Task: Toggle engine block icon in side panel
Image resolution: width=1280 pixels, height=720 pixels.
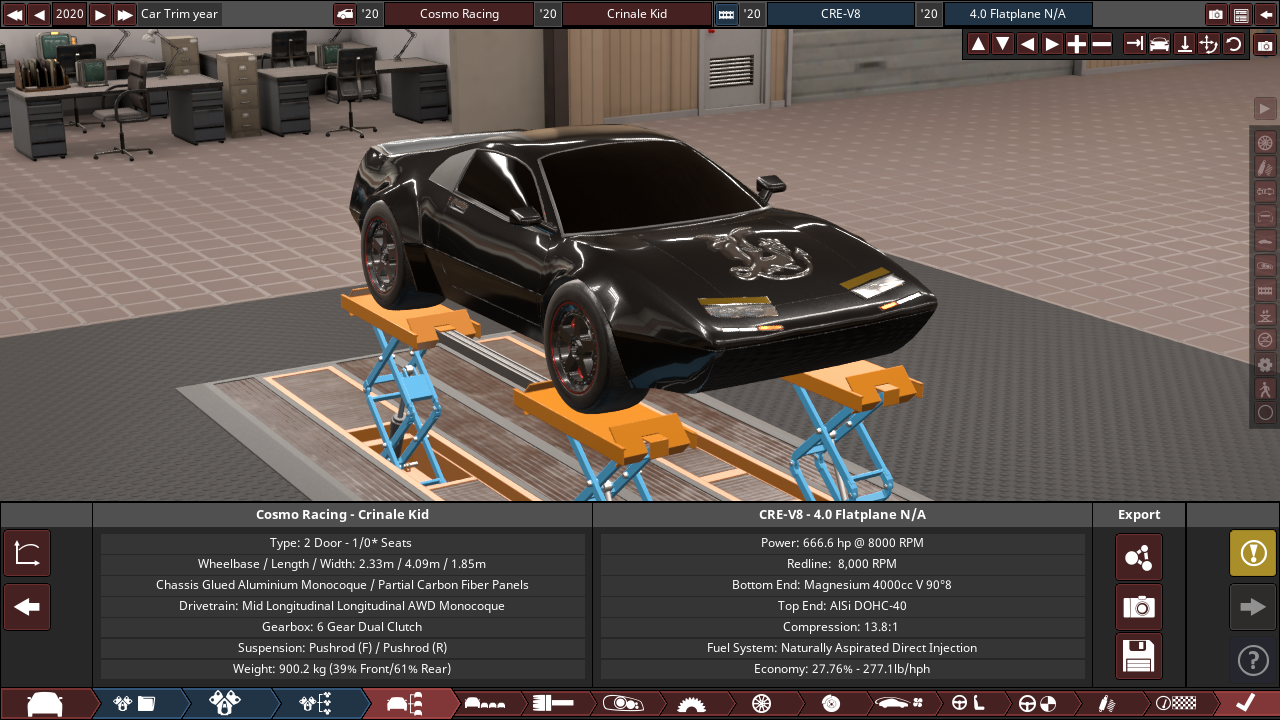Action: tap(1265, 290)
